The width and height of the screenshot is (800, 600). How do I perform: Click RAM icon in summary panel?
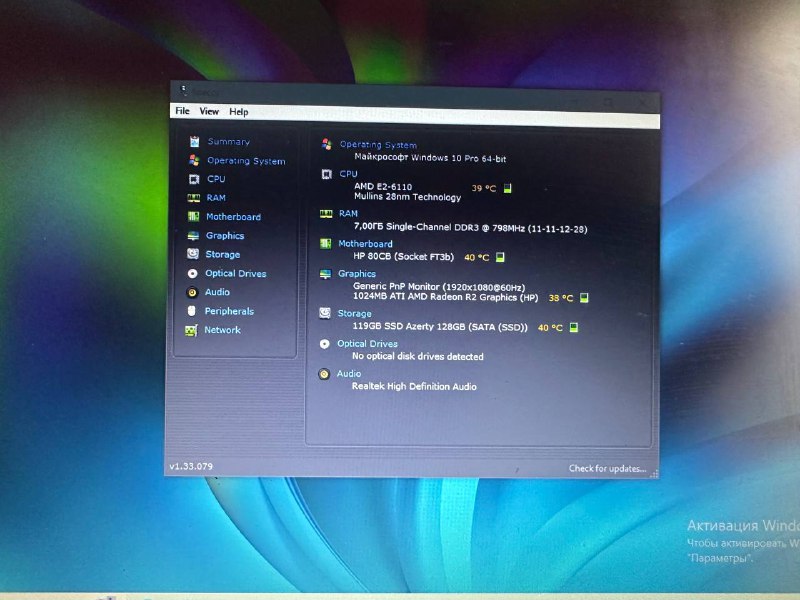(326, 214)
